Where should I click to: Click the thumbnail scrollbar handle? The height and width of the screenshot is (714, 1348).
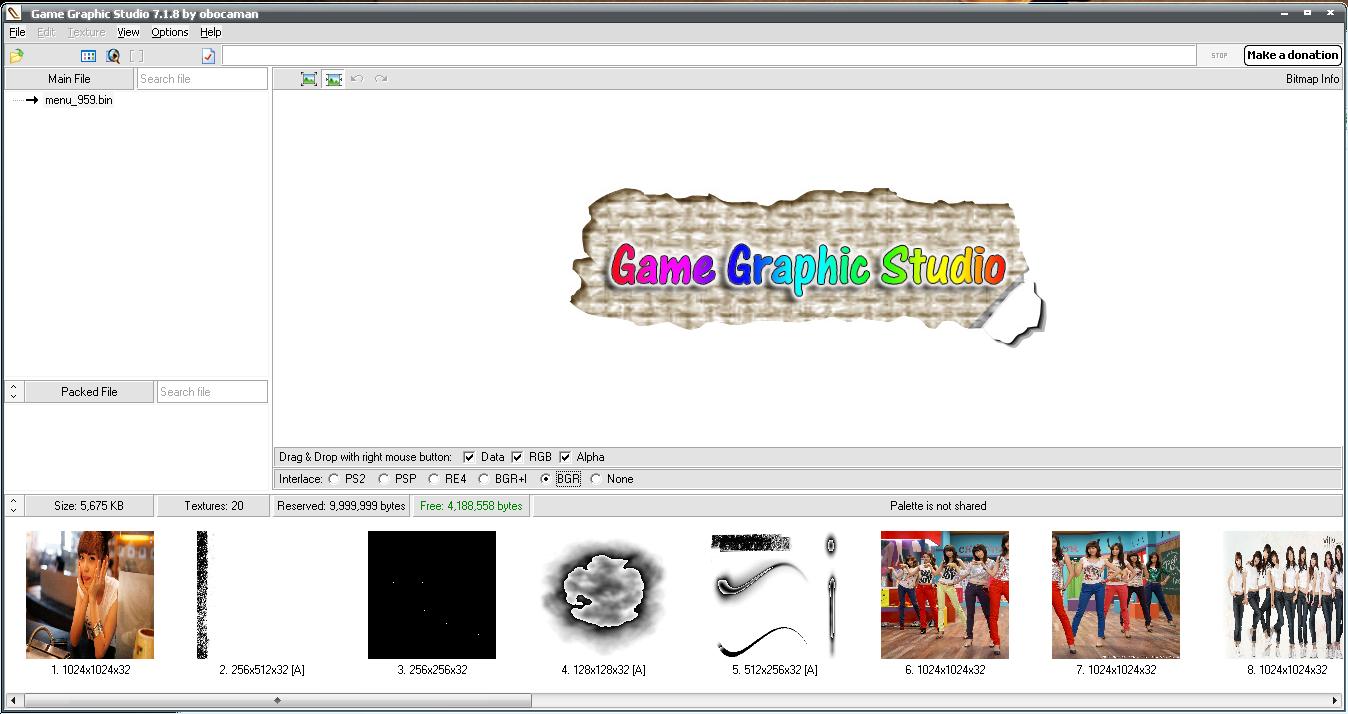tap(277, 701)
